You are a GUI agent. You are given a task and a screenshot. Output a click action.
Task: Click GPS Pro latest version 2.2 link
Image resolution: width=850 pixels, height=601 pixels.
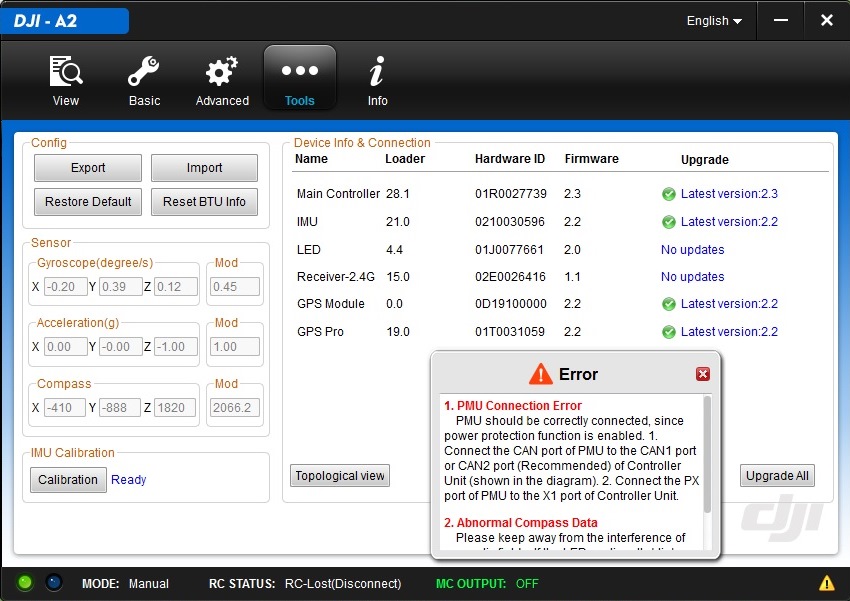tap(729, 332)
